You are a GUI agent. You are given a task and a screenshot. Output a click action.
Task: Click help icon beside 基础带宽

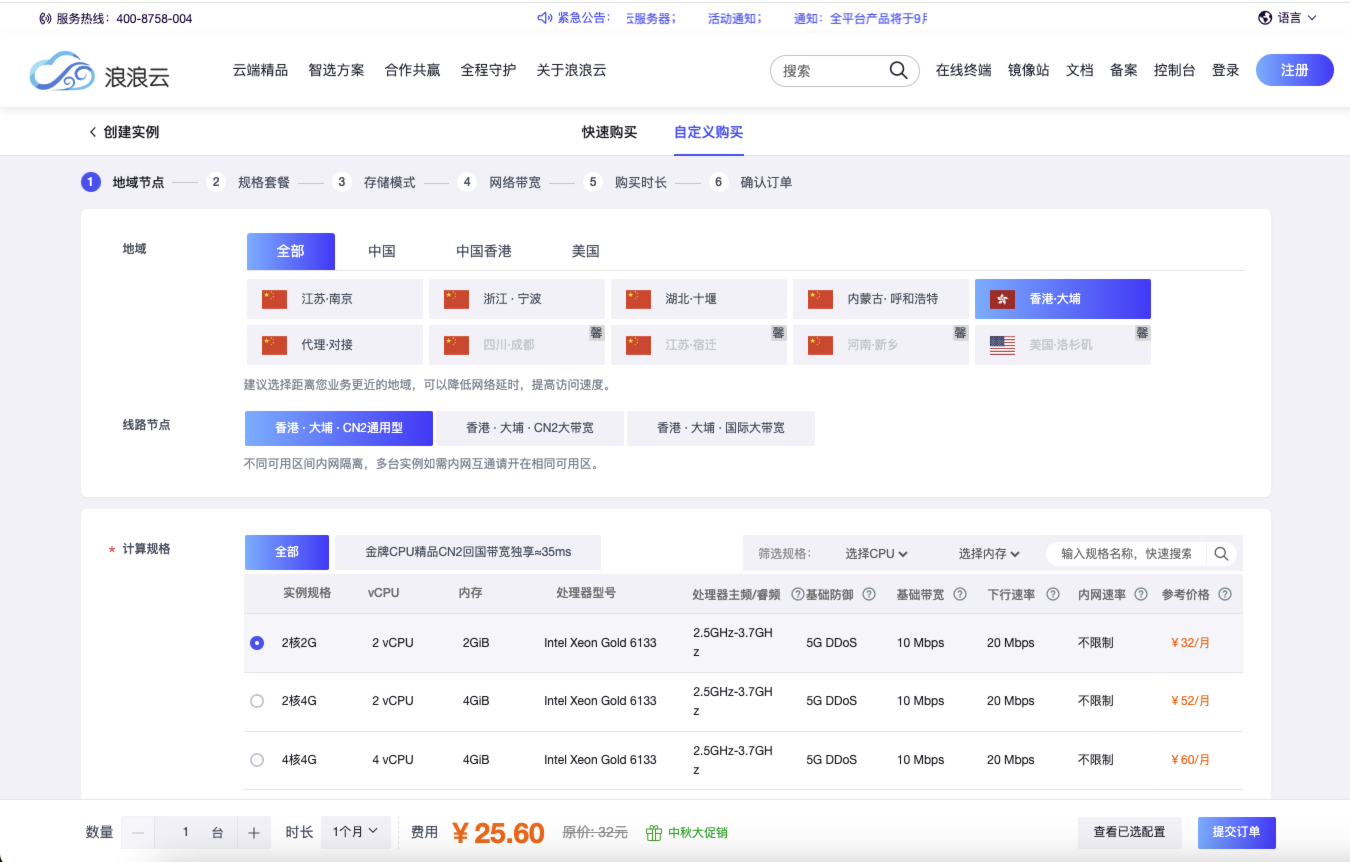960,594
